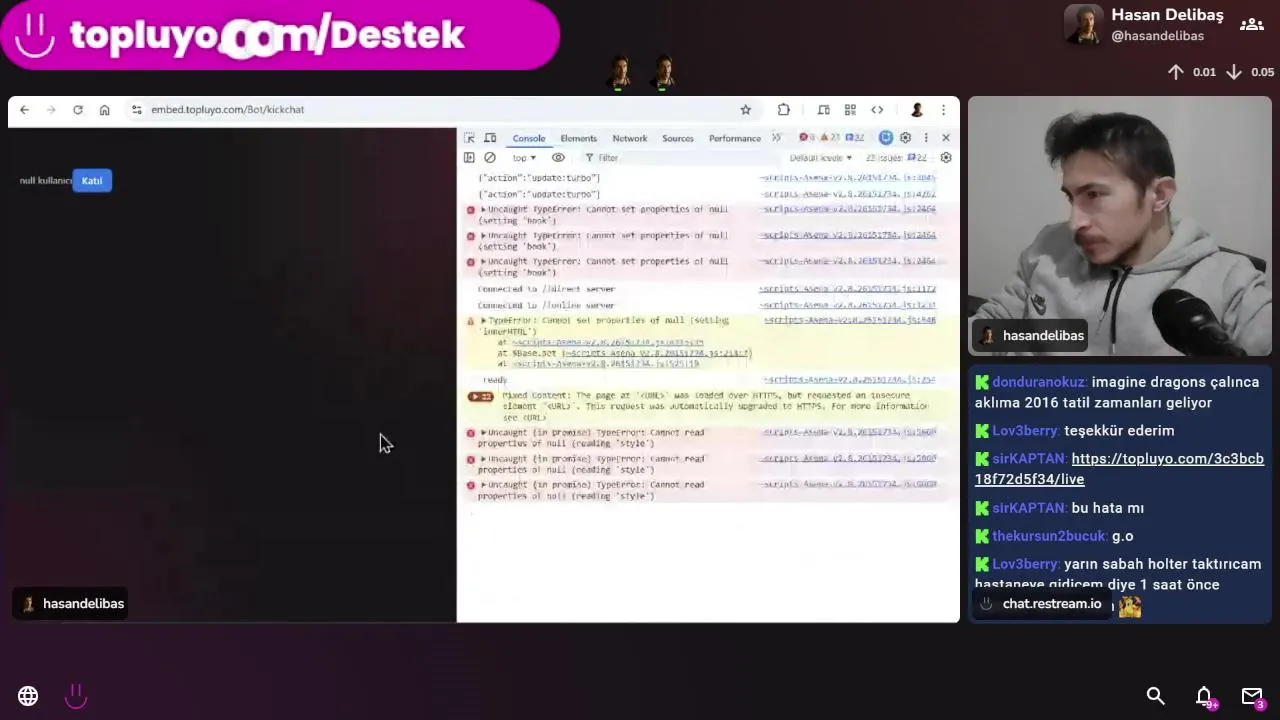Clear the console with the ban icon

[490, 158]
